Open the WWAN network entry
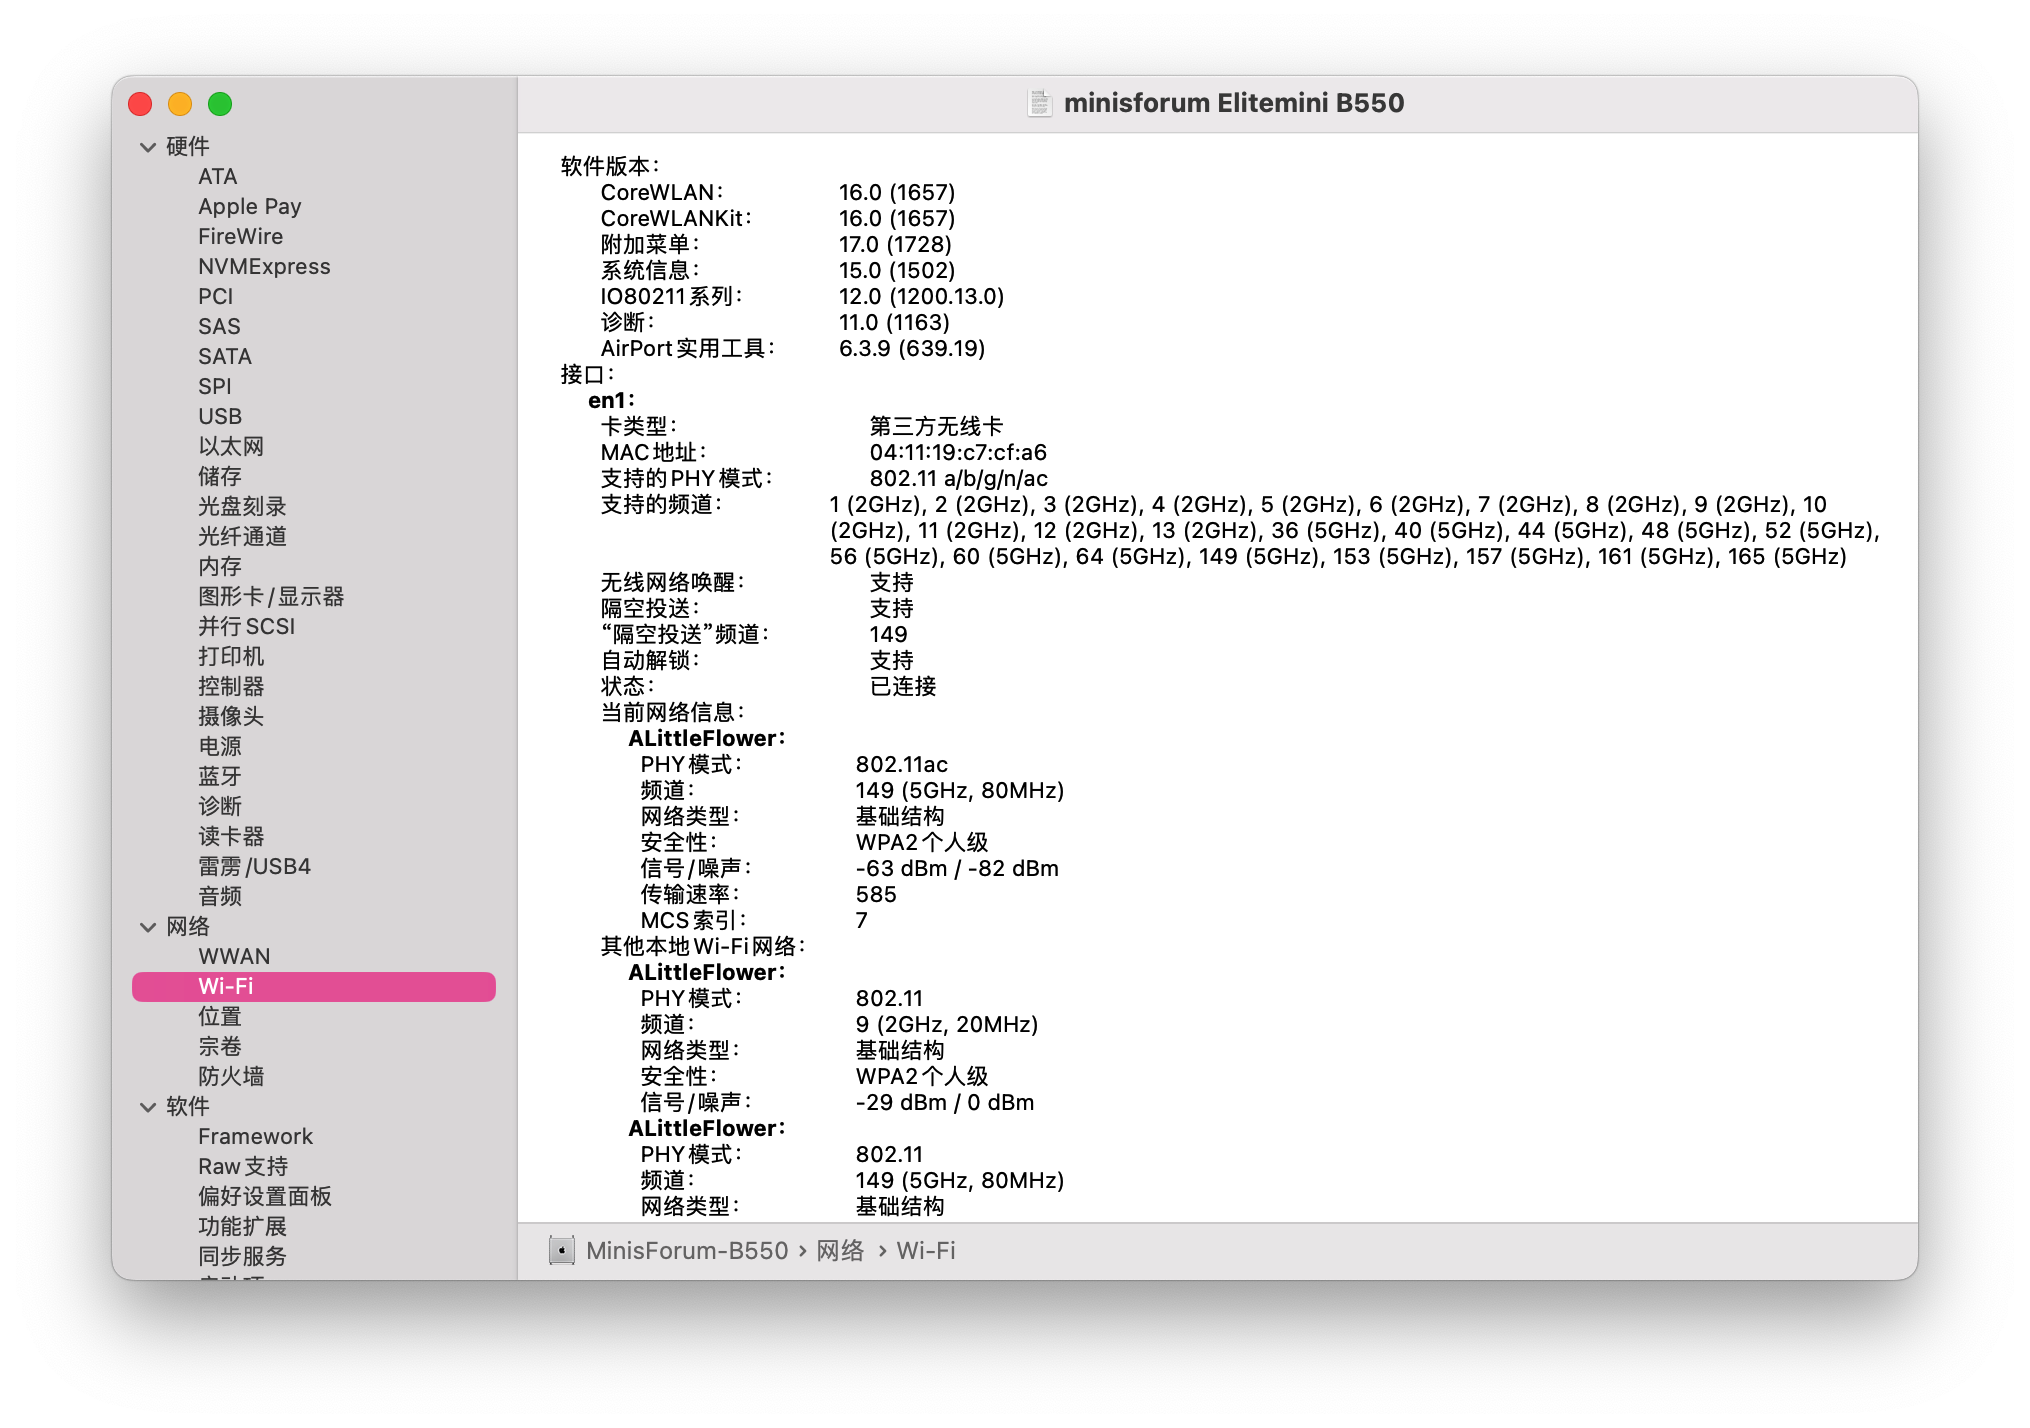The image size is (2030, 1428). pos(234,956)
